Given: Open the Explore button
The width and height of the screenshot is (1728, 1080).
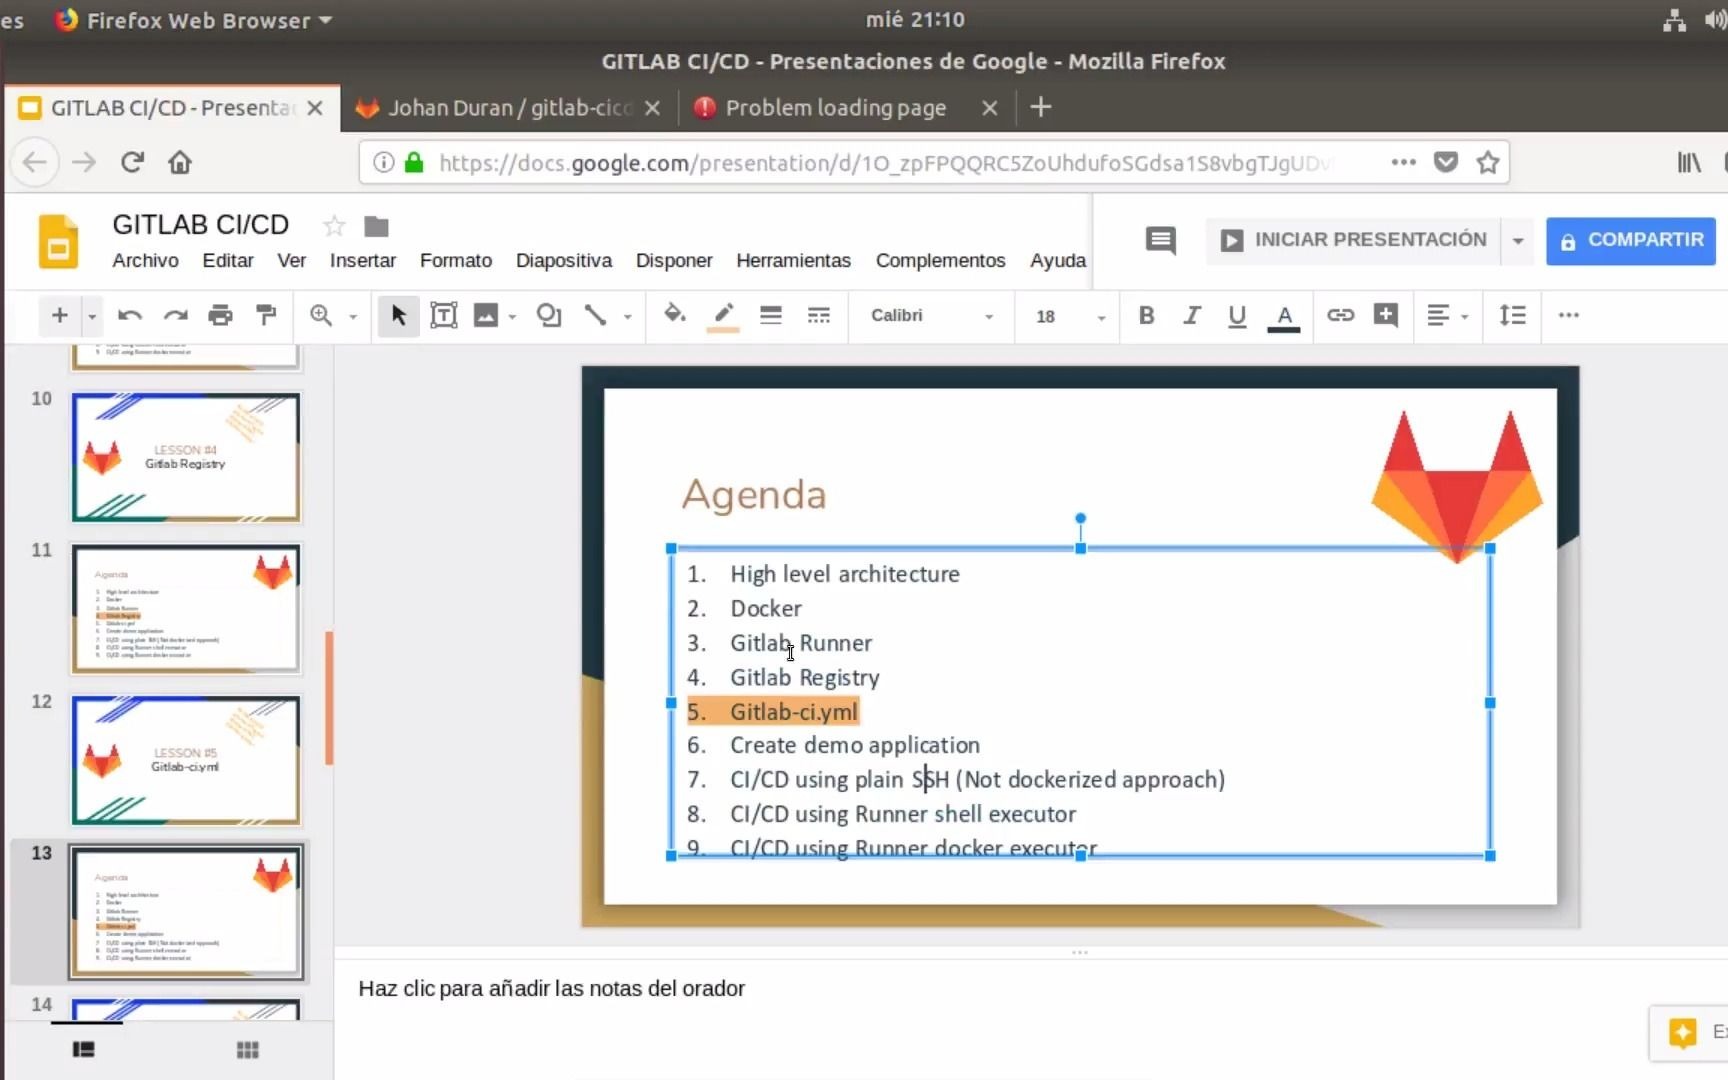Looking at the screenshot, I should pos(1688,1032).
